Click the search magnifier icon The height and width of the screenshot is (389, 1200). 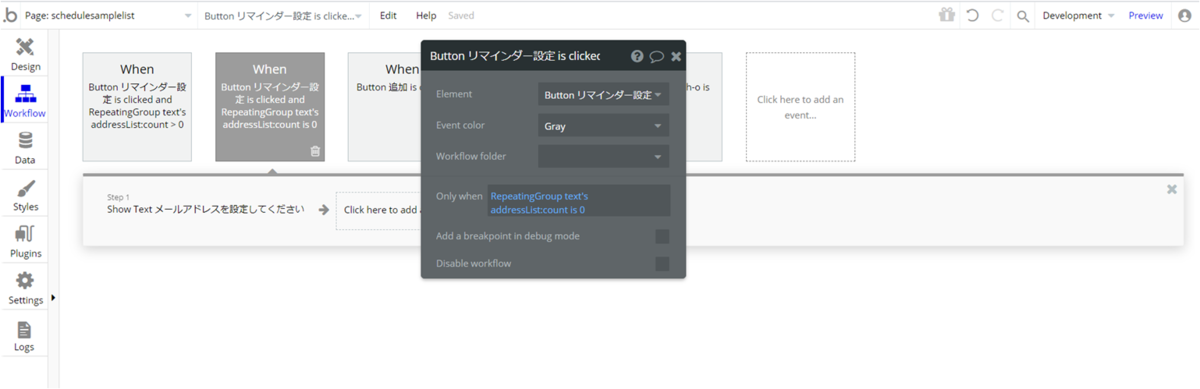1022,16
